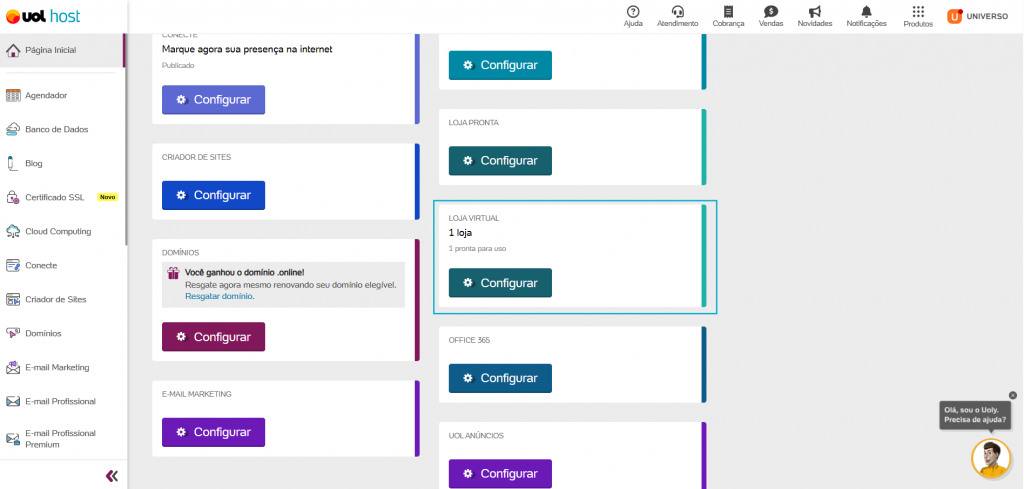The height and width of the screenshot is (489, 1024).
Task: Click the Novo badge beside Certificado SSL
Action: point(107,197)
